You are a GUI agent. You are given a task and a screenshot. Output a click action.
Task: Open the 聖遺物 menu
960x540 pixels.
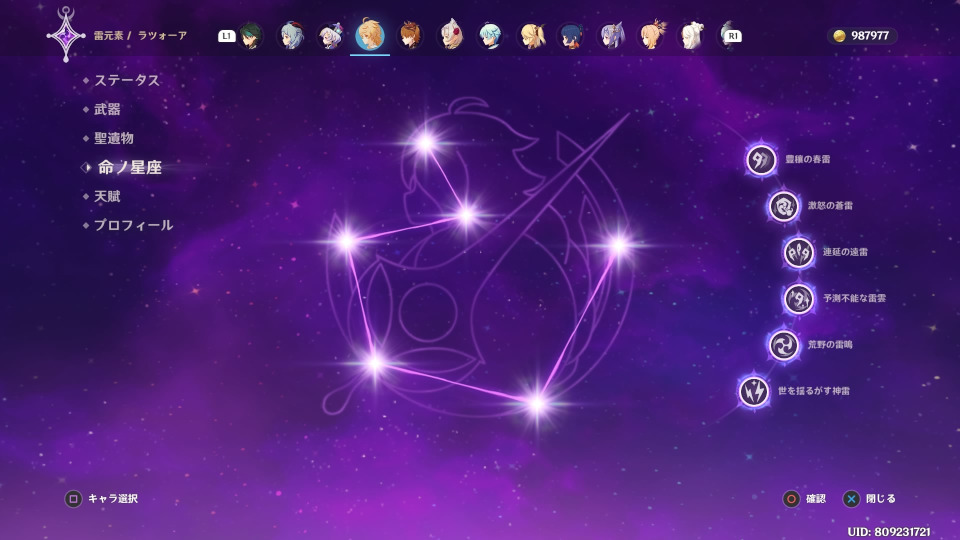click(x=114, y=138)
